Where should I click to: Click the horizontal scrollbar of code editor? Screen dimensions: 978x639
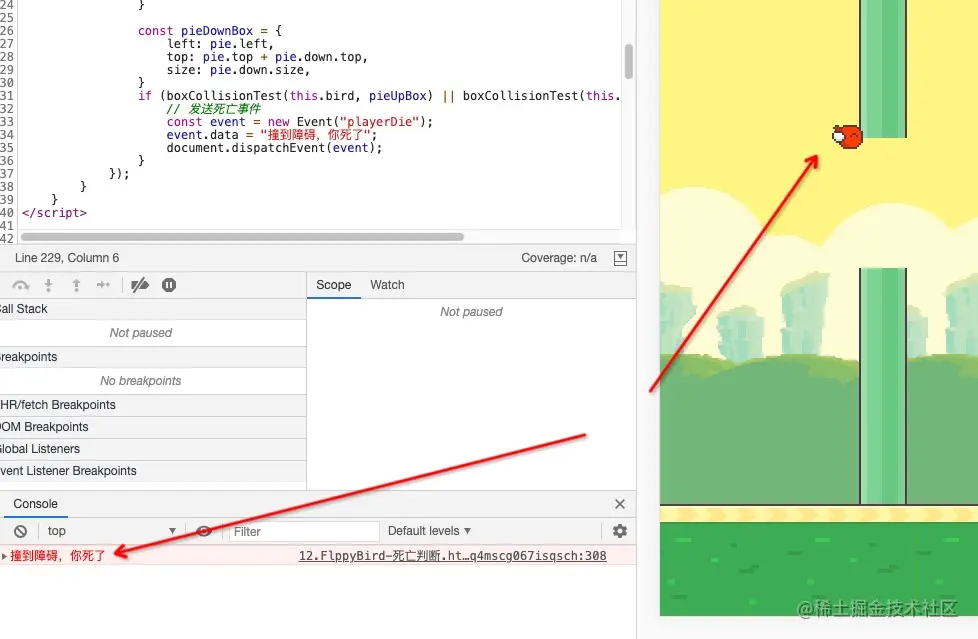pos(242,237)
